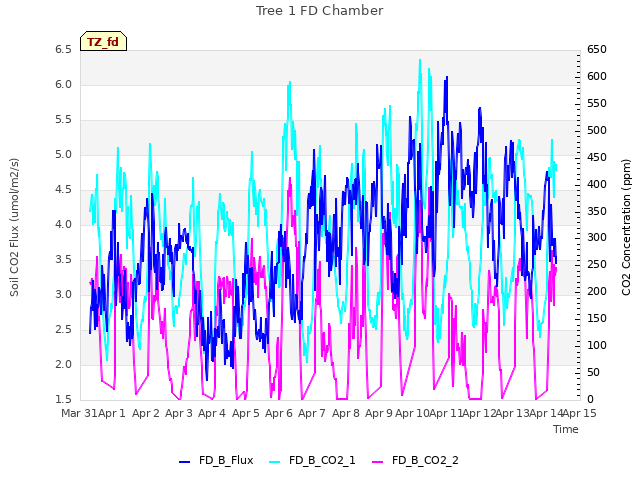Toggle FD_B_Flux series in legend

216,460
